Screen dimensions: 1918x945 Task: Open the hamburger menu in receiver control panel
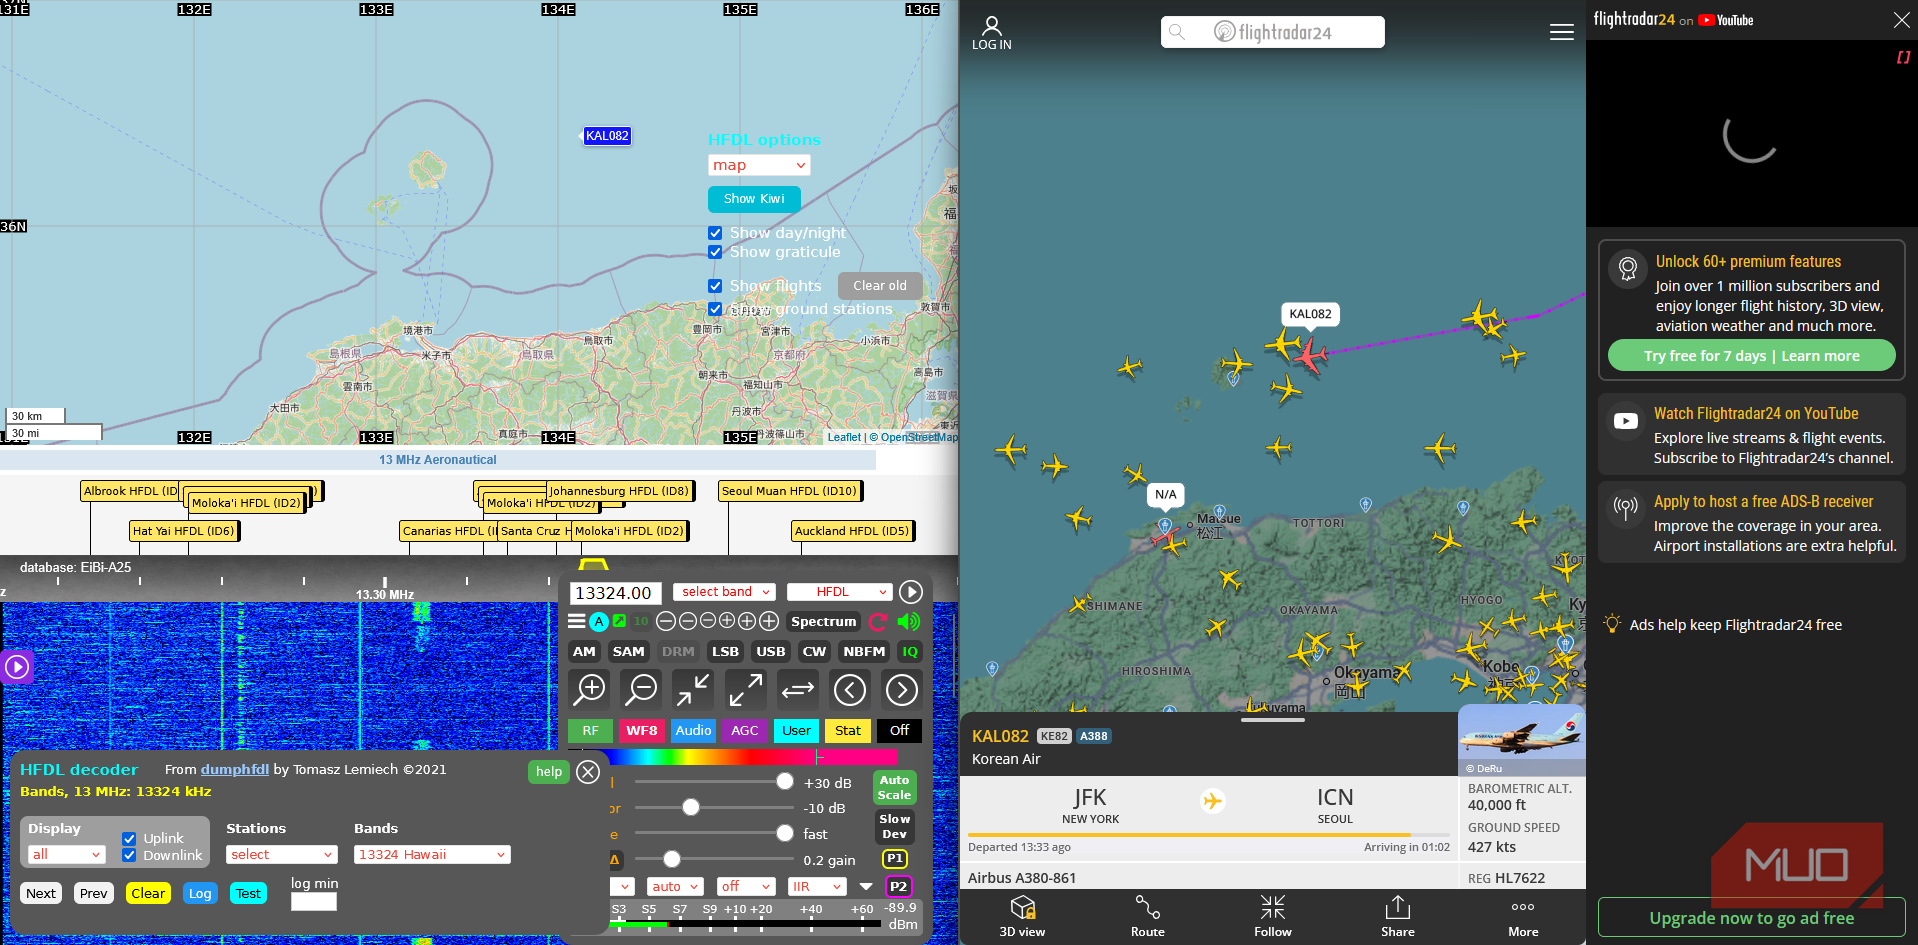(x=577, y=621)
